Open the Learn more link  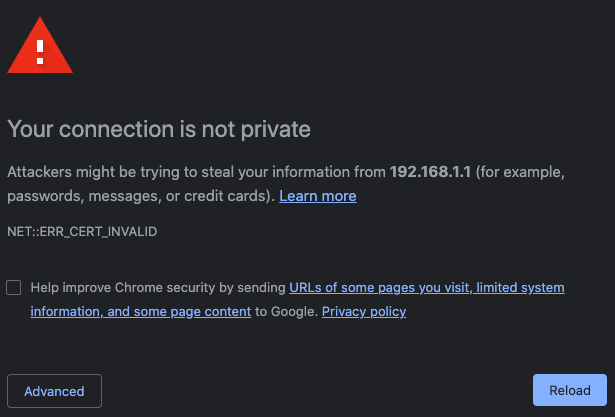(318, 196)
